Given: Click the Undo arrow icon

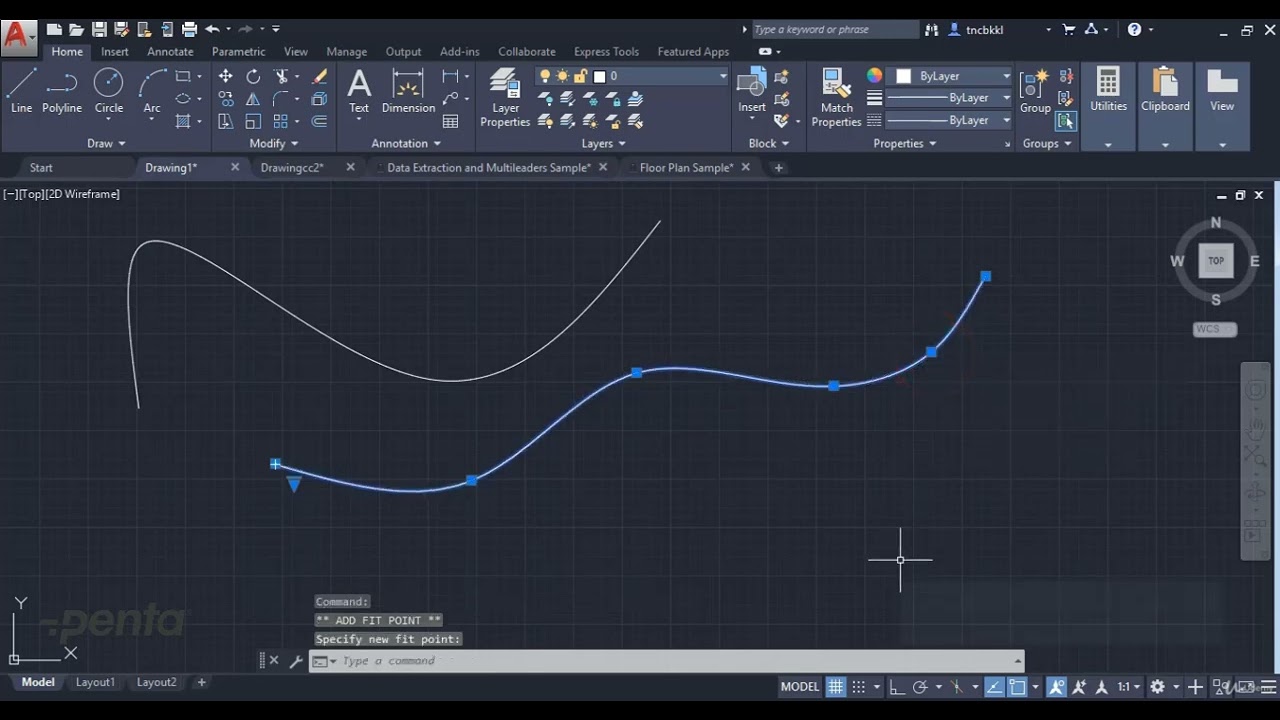Looking at the screenshot, I should click(x=212, y=29).
